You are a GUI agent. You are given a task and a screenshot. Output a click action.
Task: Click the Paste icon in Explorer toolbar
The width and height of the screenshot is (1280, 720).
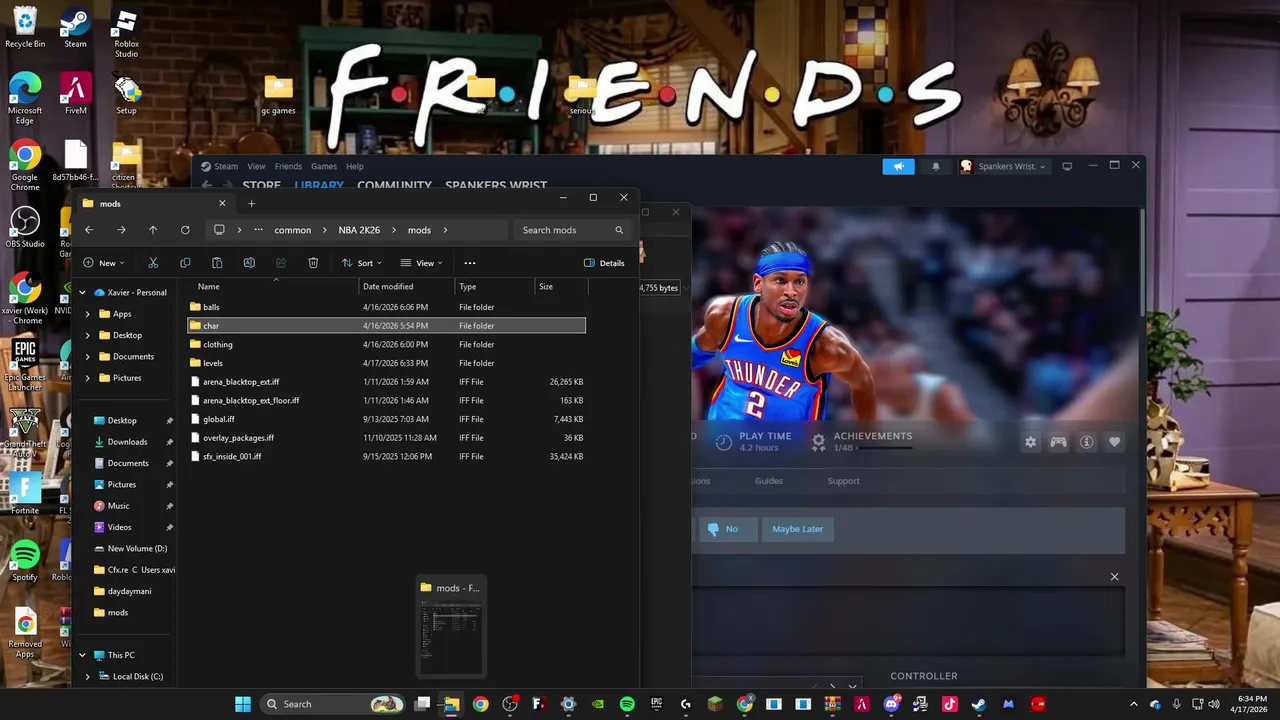tap(217, 263)
